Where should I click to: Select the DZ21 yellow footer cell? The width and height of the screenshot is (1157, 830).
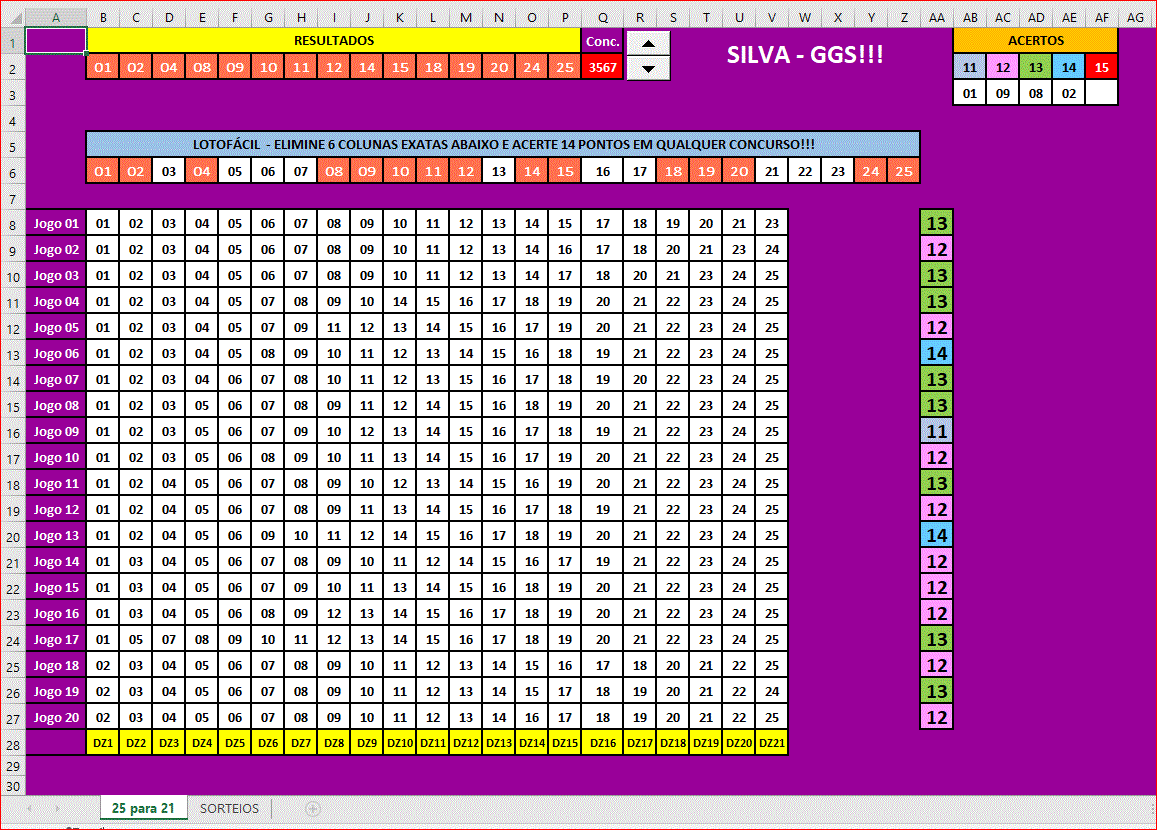click(x=771, y=743)
